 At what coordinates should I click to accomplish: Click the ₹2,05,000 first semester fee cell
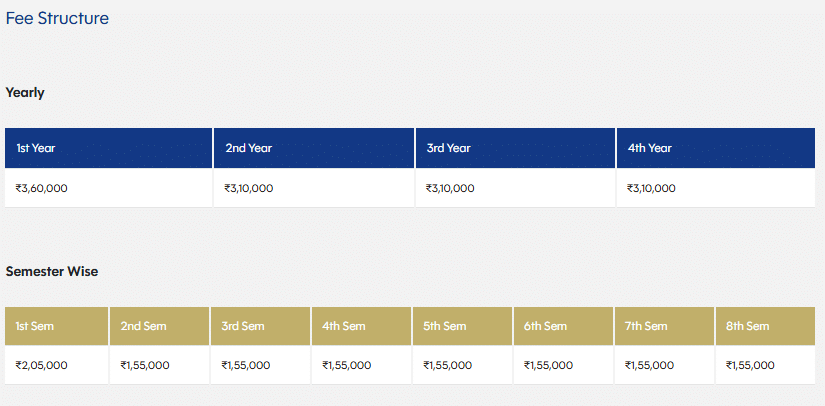(x=42, y=365)
